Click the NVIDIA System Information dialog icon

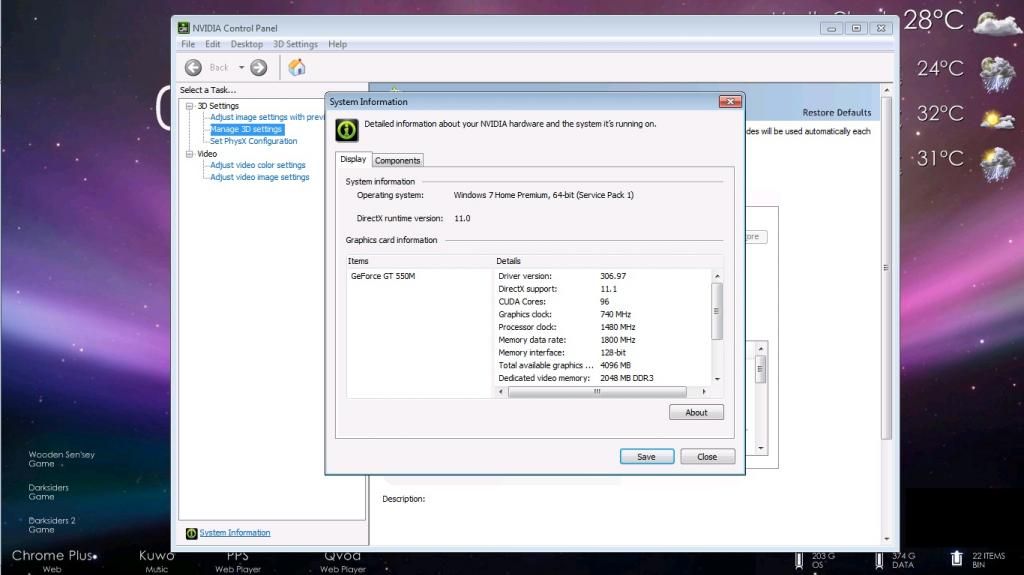click(346, 129)
